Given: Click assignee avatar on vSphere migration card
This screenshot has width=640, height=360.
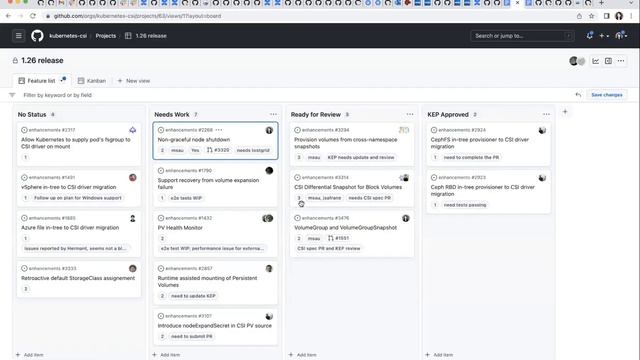Looking at the screenshot, I should (x=133, y=178).
